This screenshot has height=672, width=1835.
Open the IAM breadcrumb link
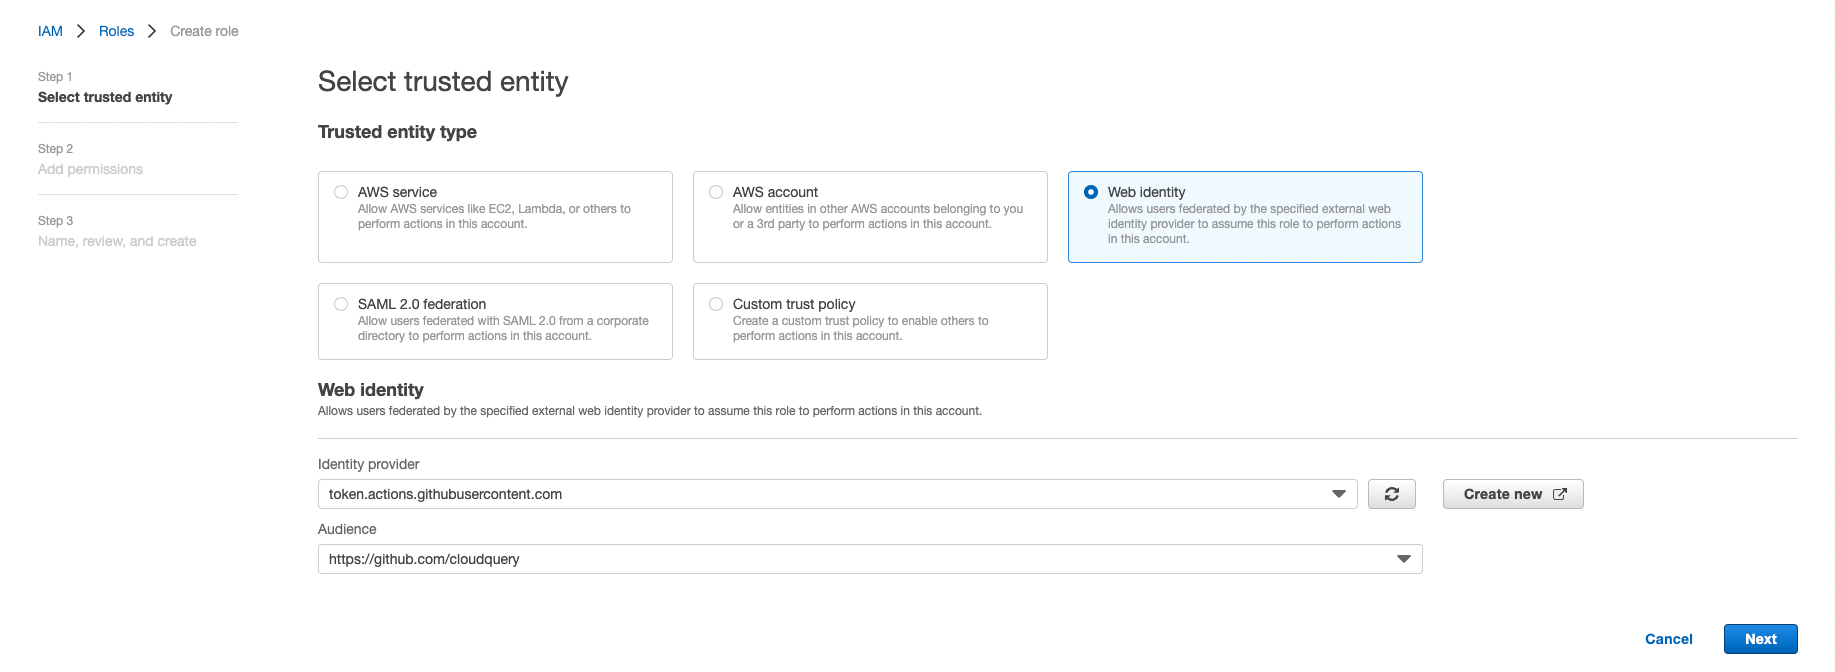pos(50,31)
